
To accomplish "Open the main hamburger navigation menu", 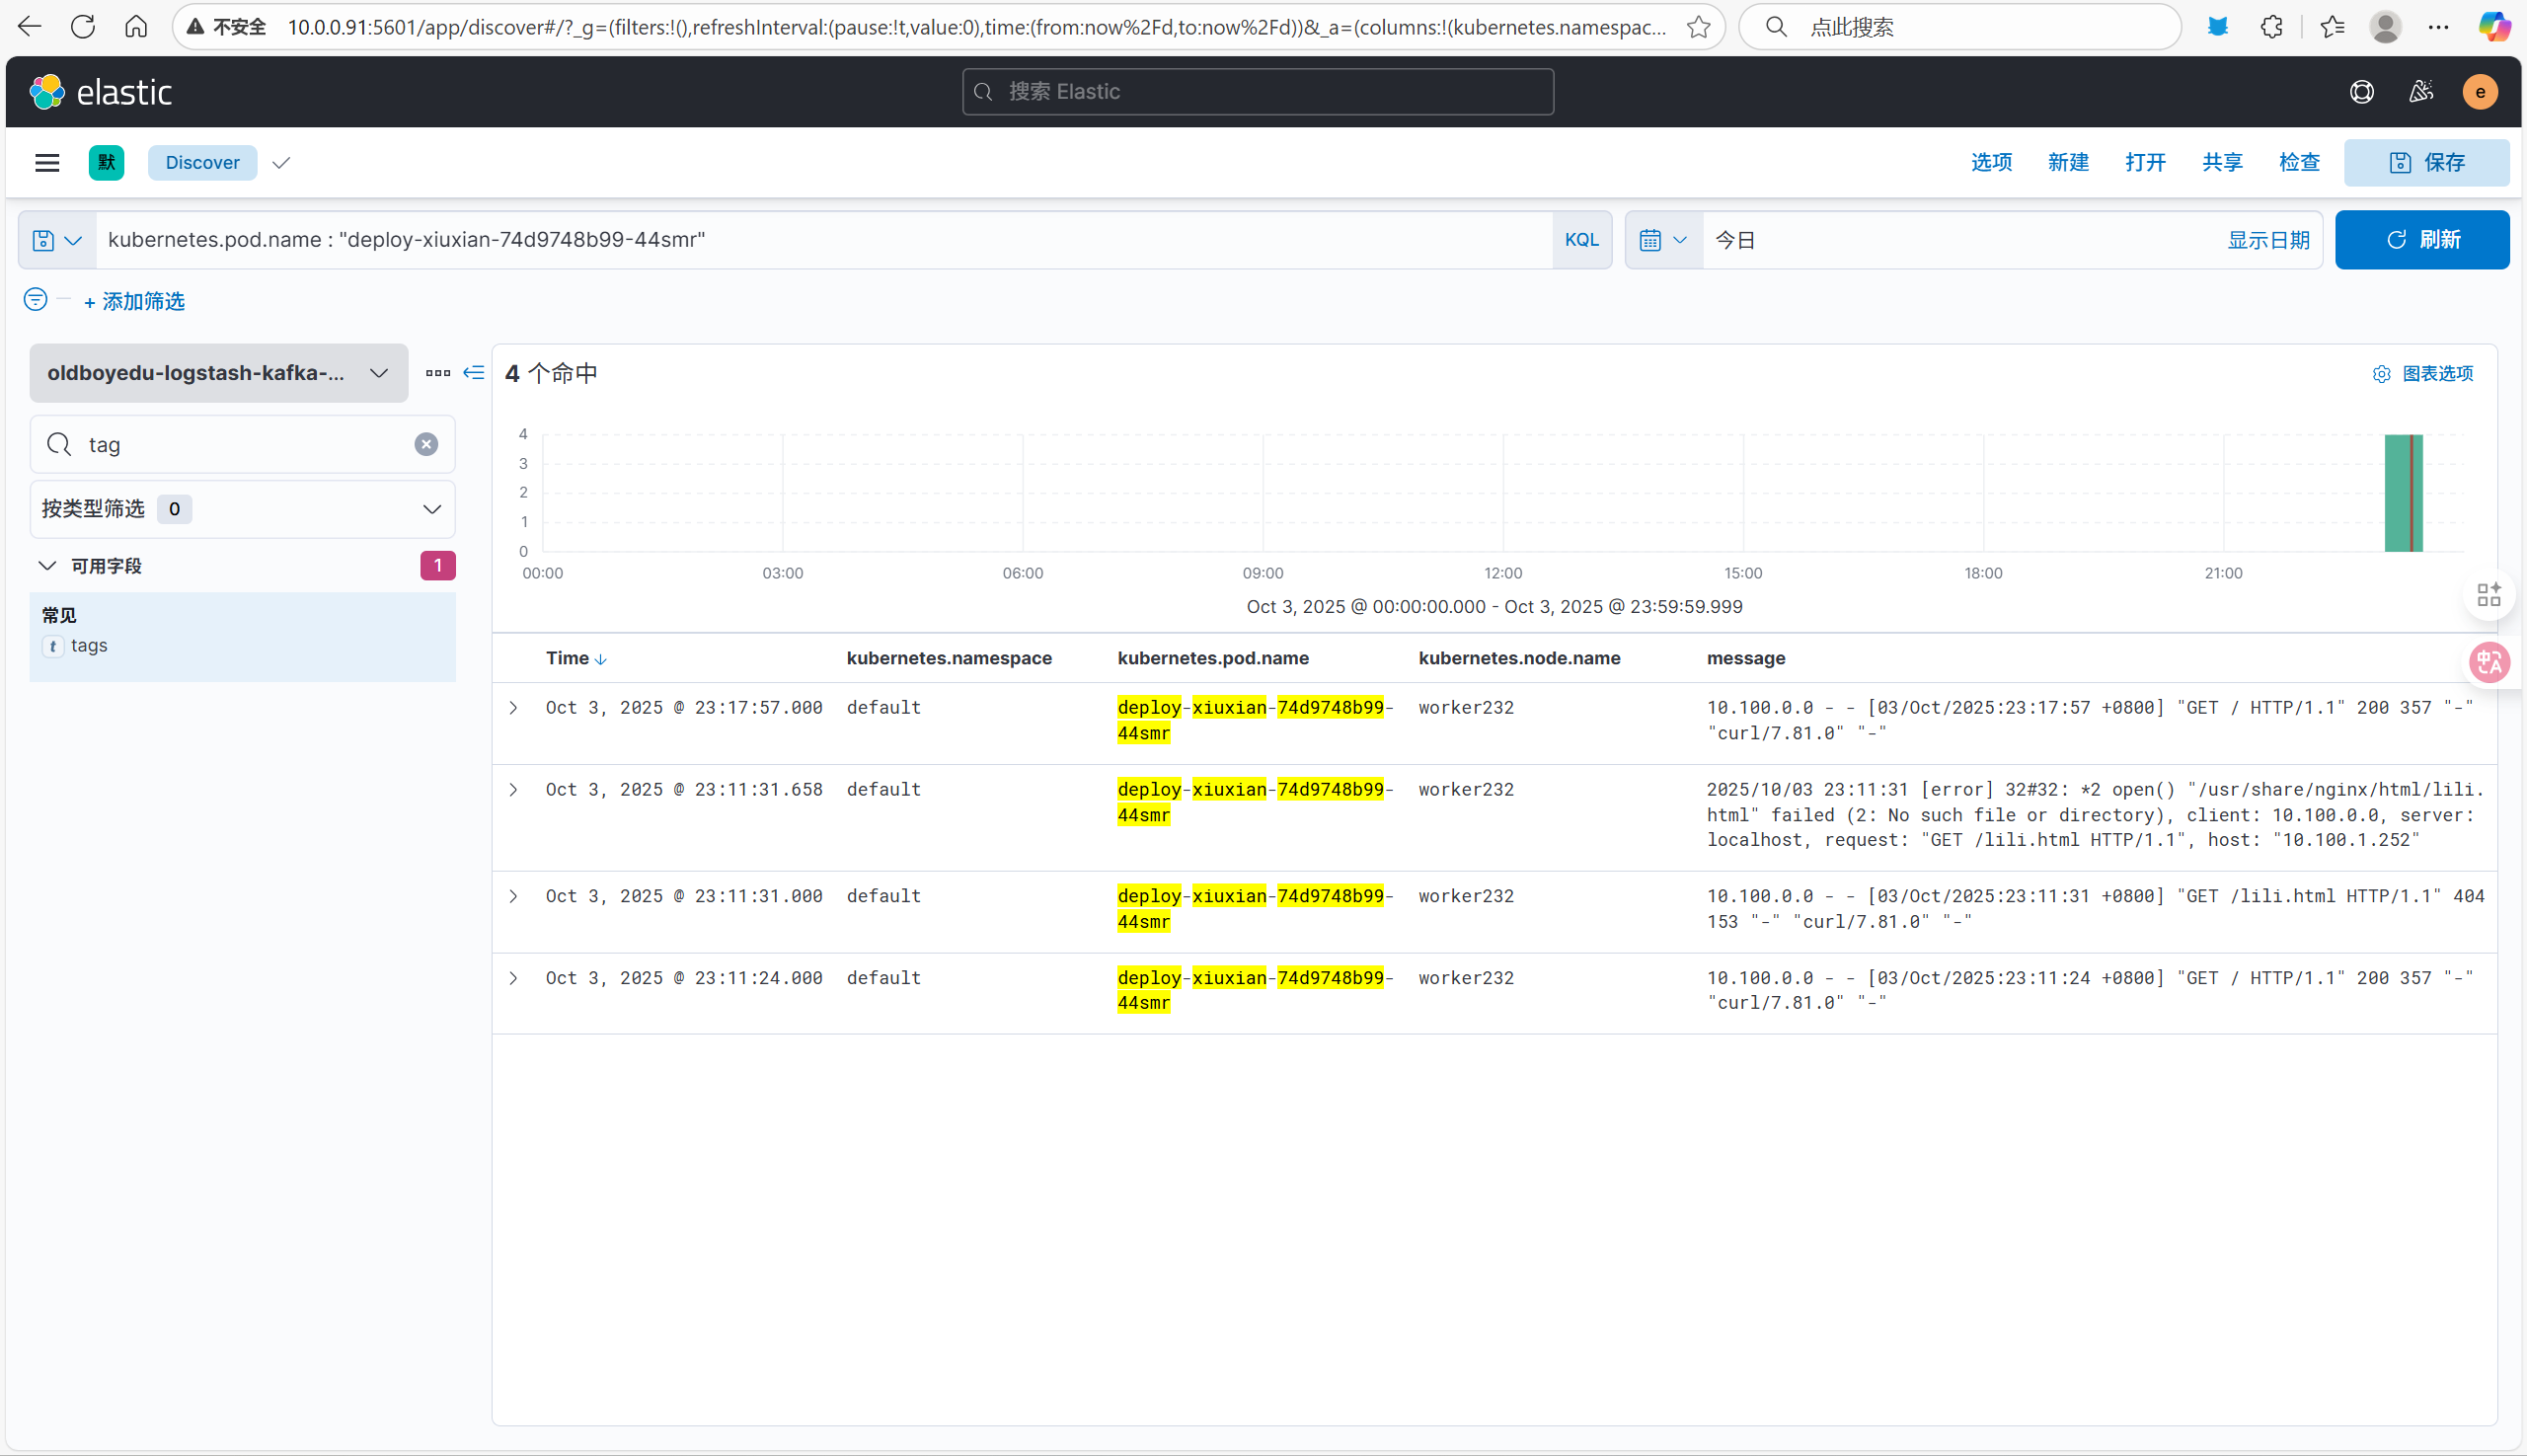I will pyautogui.click(x=47, y=163).
